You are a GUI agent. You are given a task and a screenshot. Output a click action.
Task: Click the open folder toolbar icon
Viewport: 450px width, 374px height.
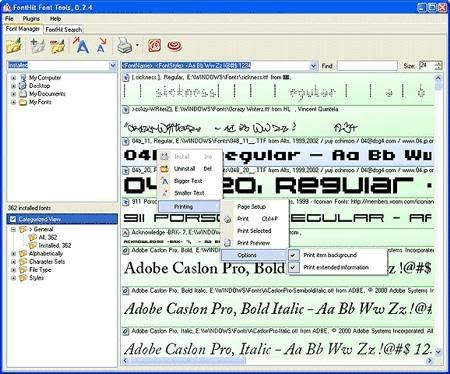[14, 46]
